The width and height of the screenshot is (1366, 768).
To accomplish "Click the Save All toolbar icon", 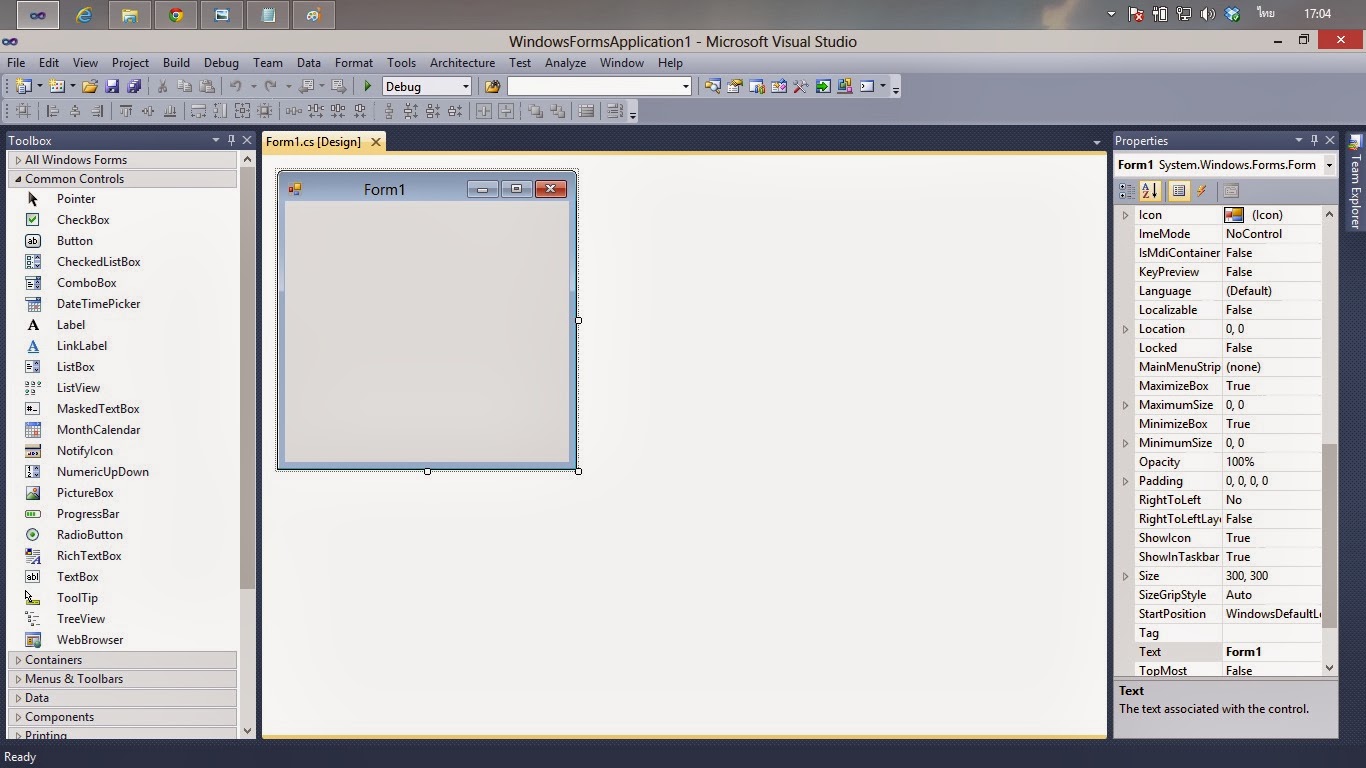I will (133, 87).
